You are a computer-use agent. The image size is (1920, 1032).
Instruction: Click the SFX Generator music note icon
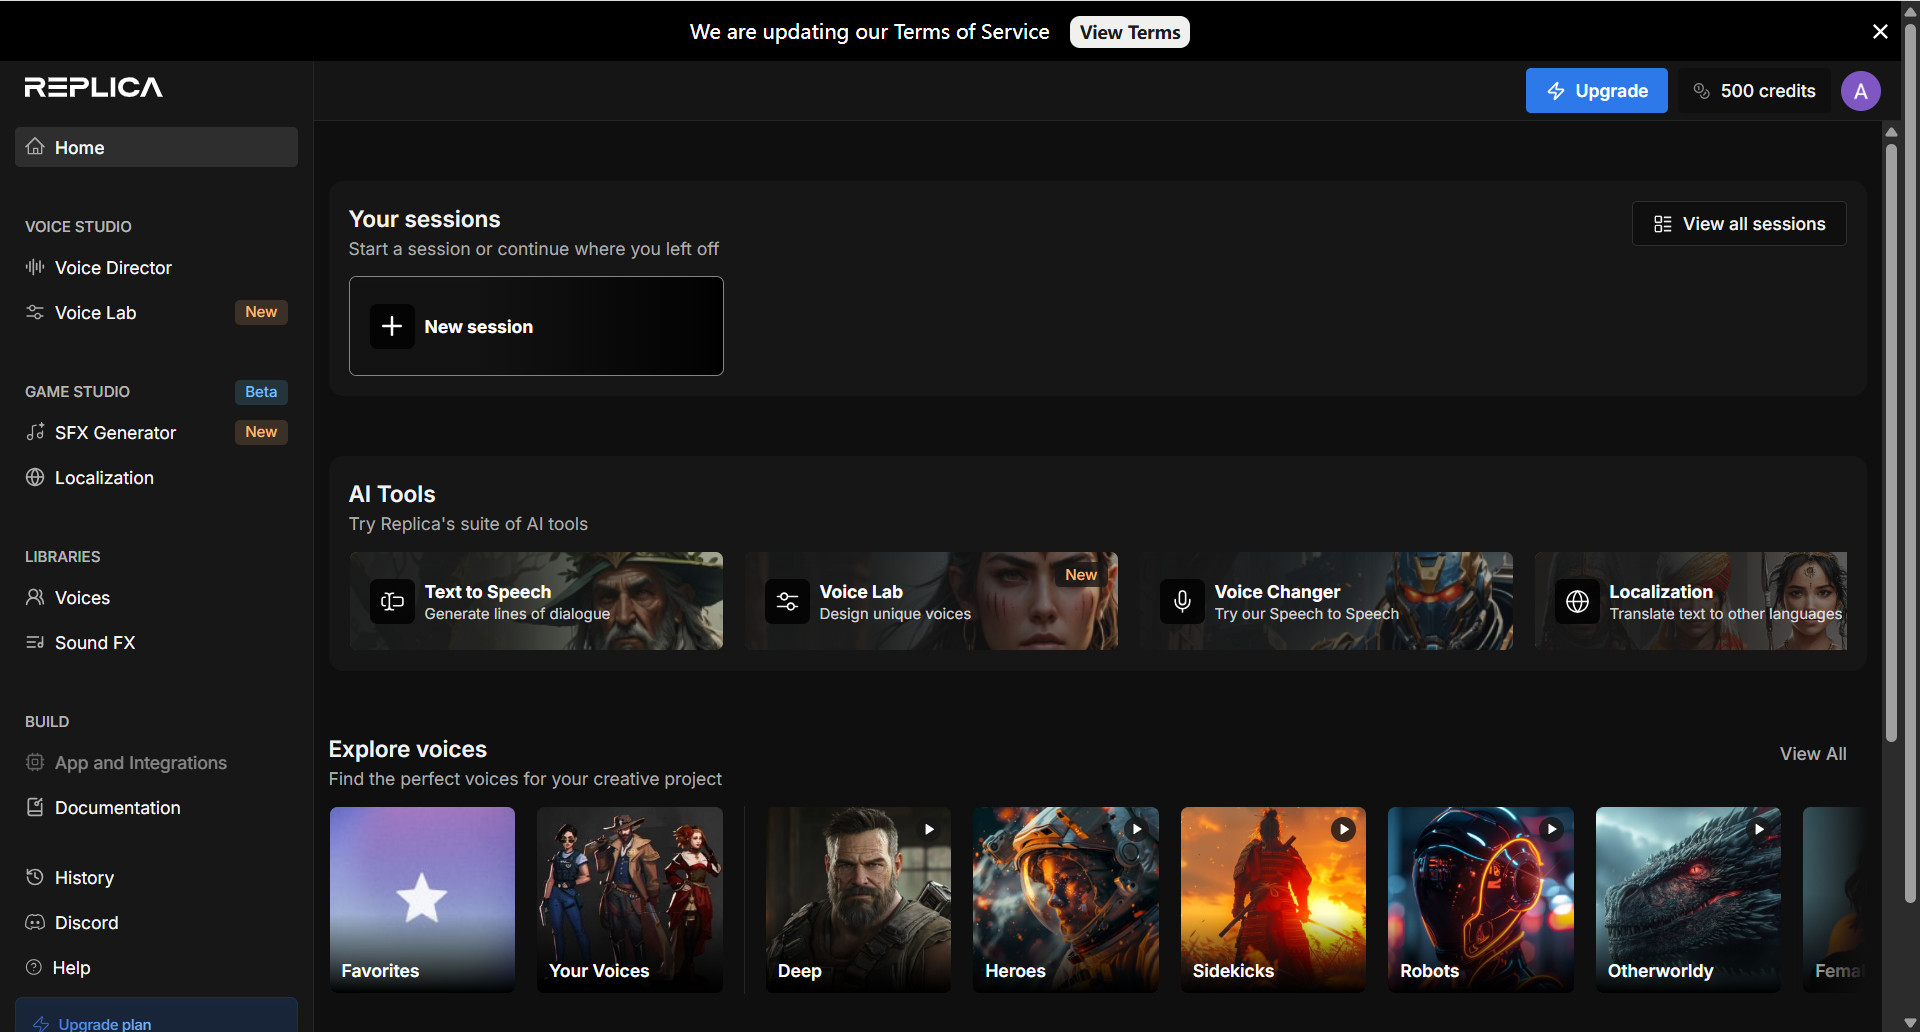point(35,432)
